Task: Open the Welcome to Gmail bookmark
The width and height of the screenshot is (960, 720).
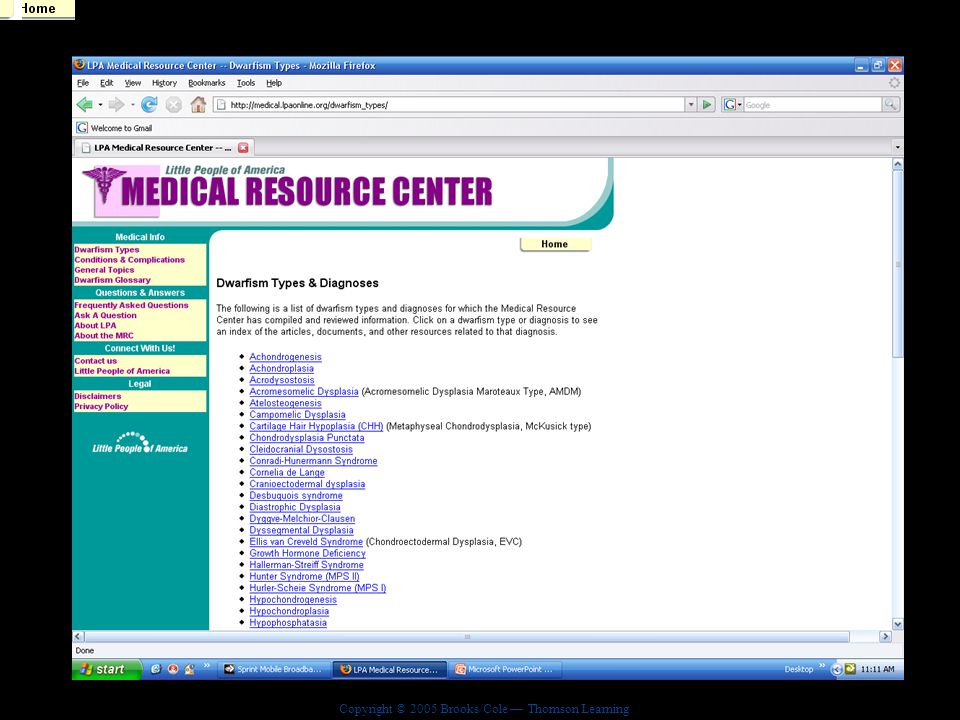Action: point(114,128)
